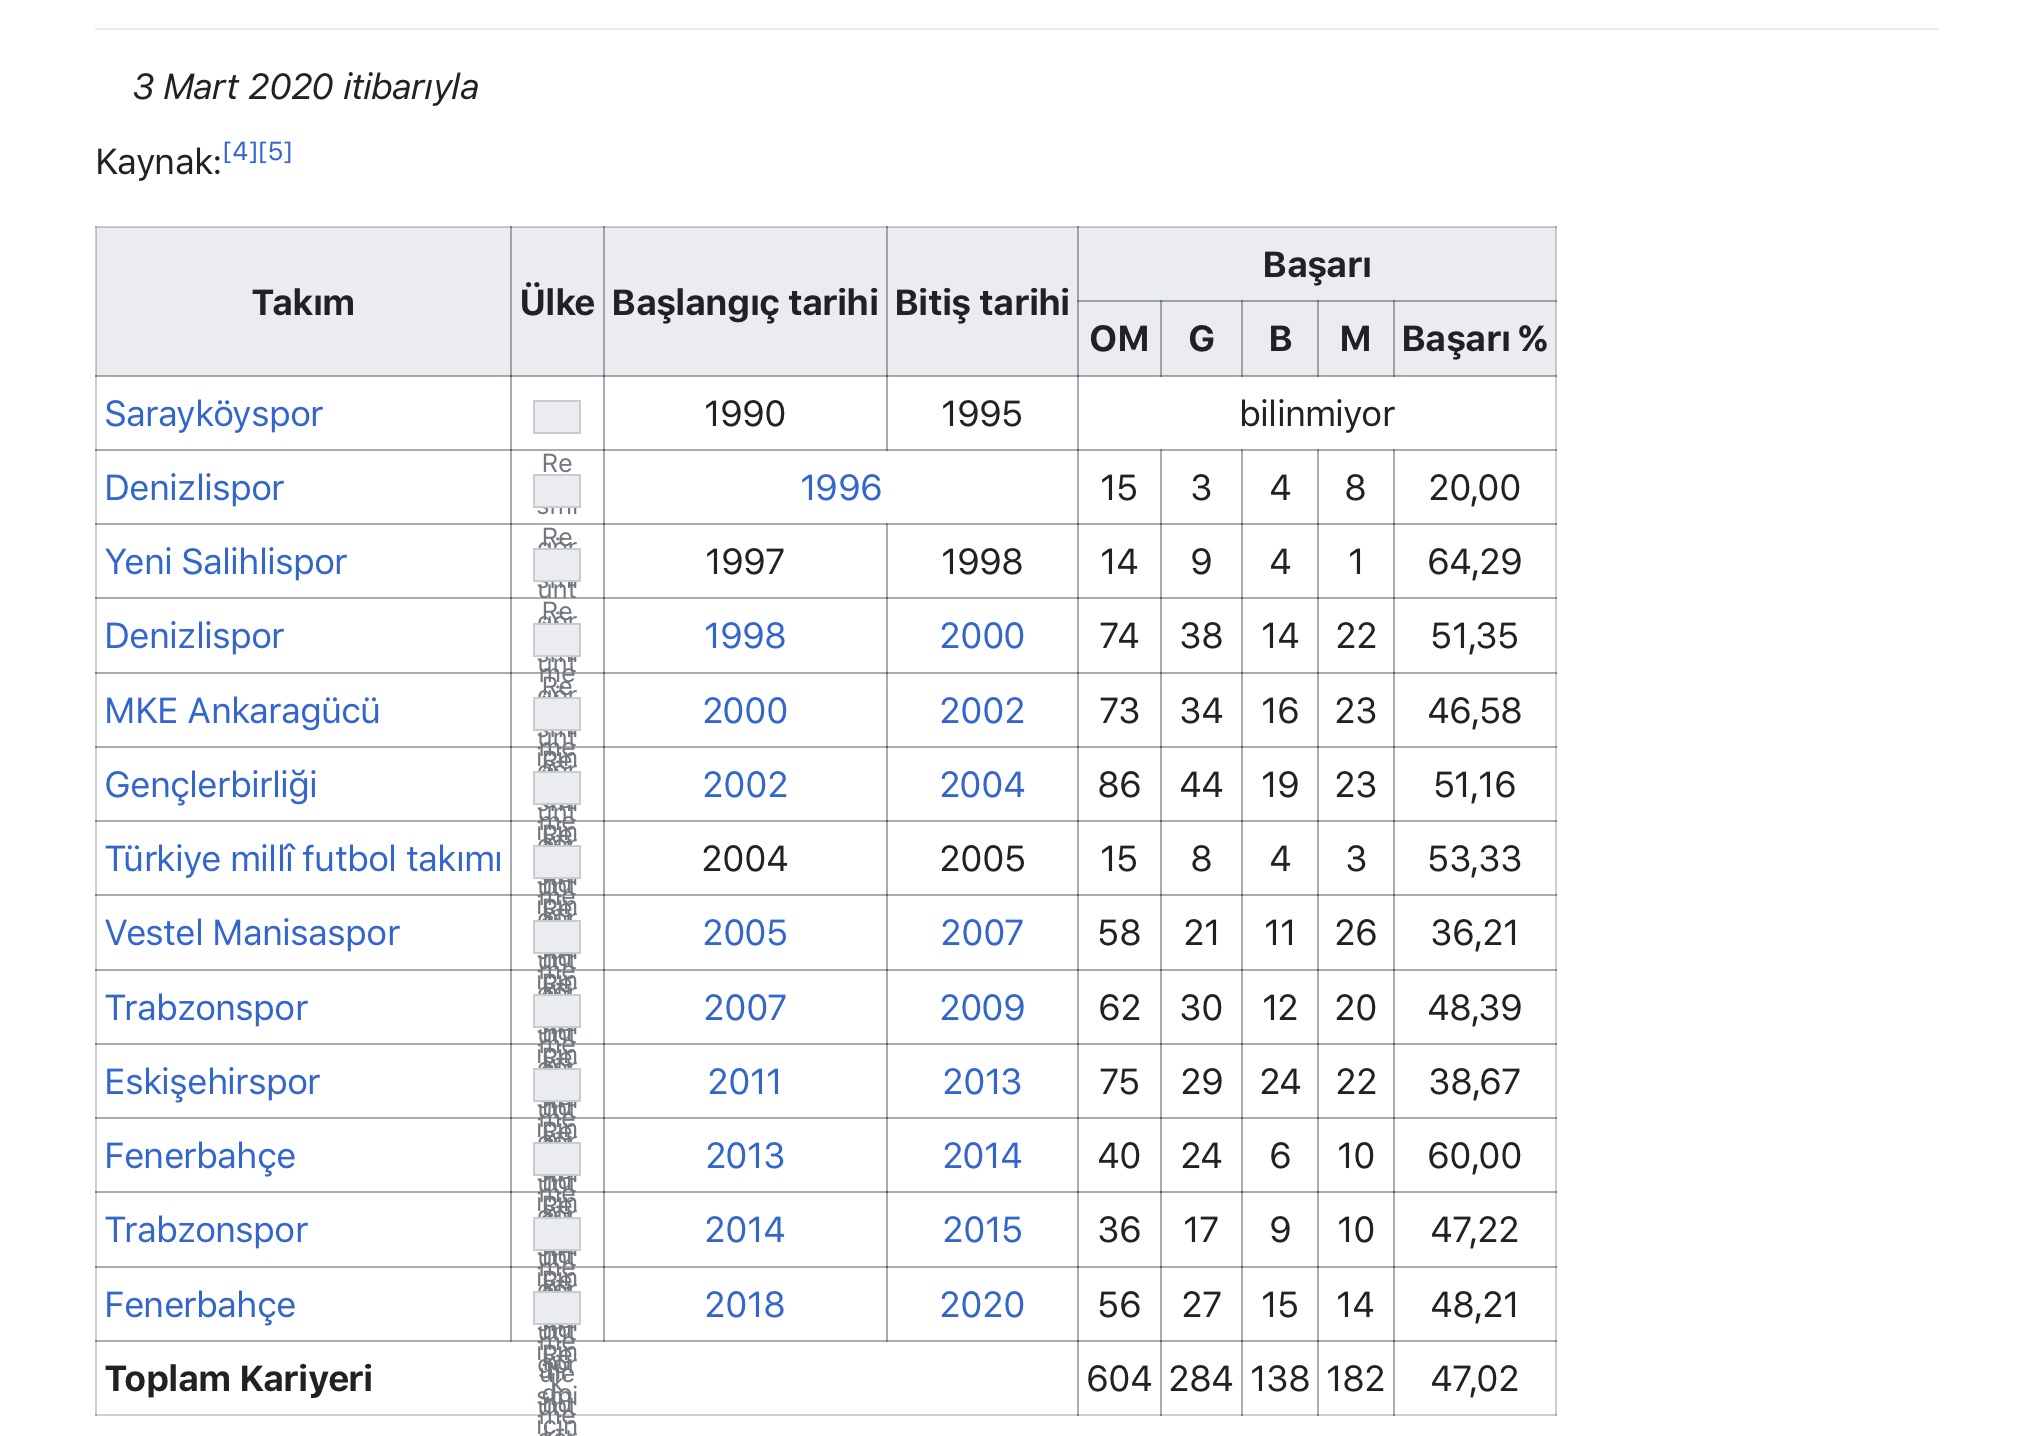The width and height of the screenshot is (2041, 1436).
Task: Click the flag image in Eskişehirspor row
Action: coord(556,1084)
